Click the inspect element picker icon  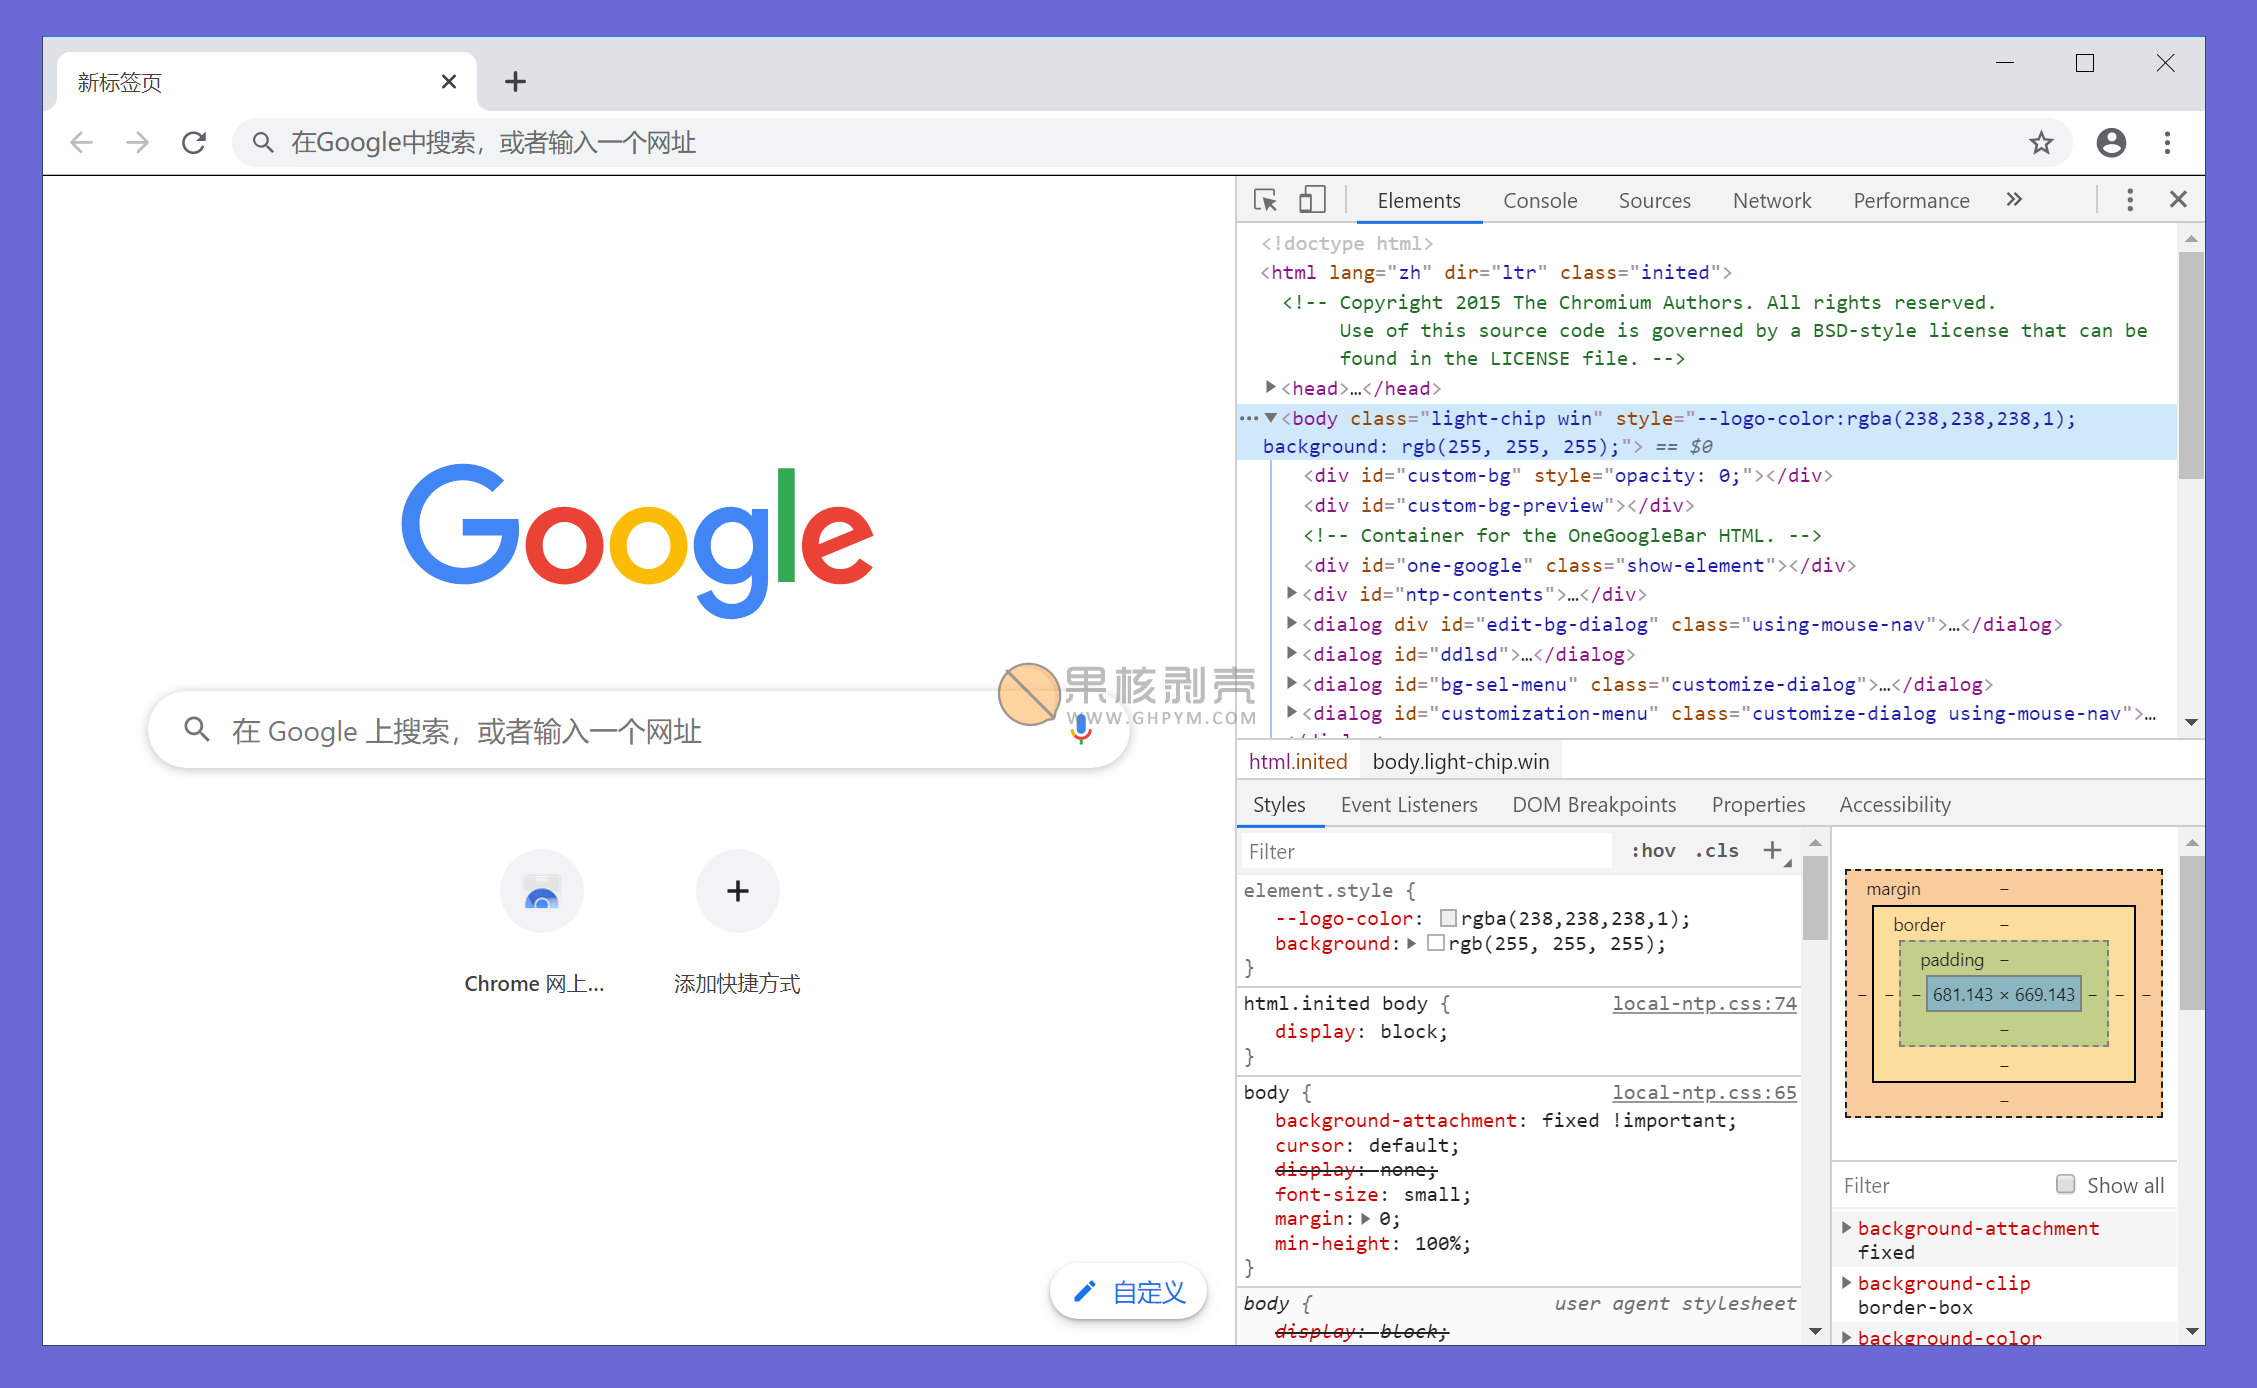coord(1265,200)
